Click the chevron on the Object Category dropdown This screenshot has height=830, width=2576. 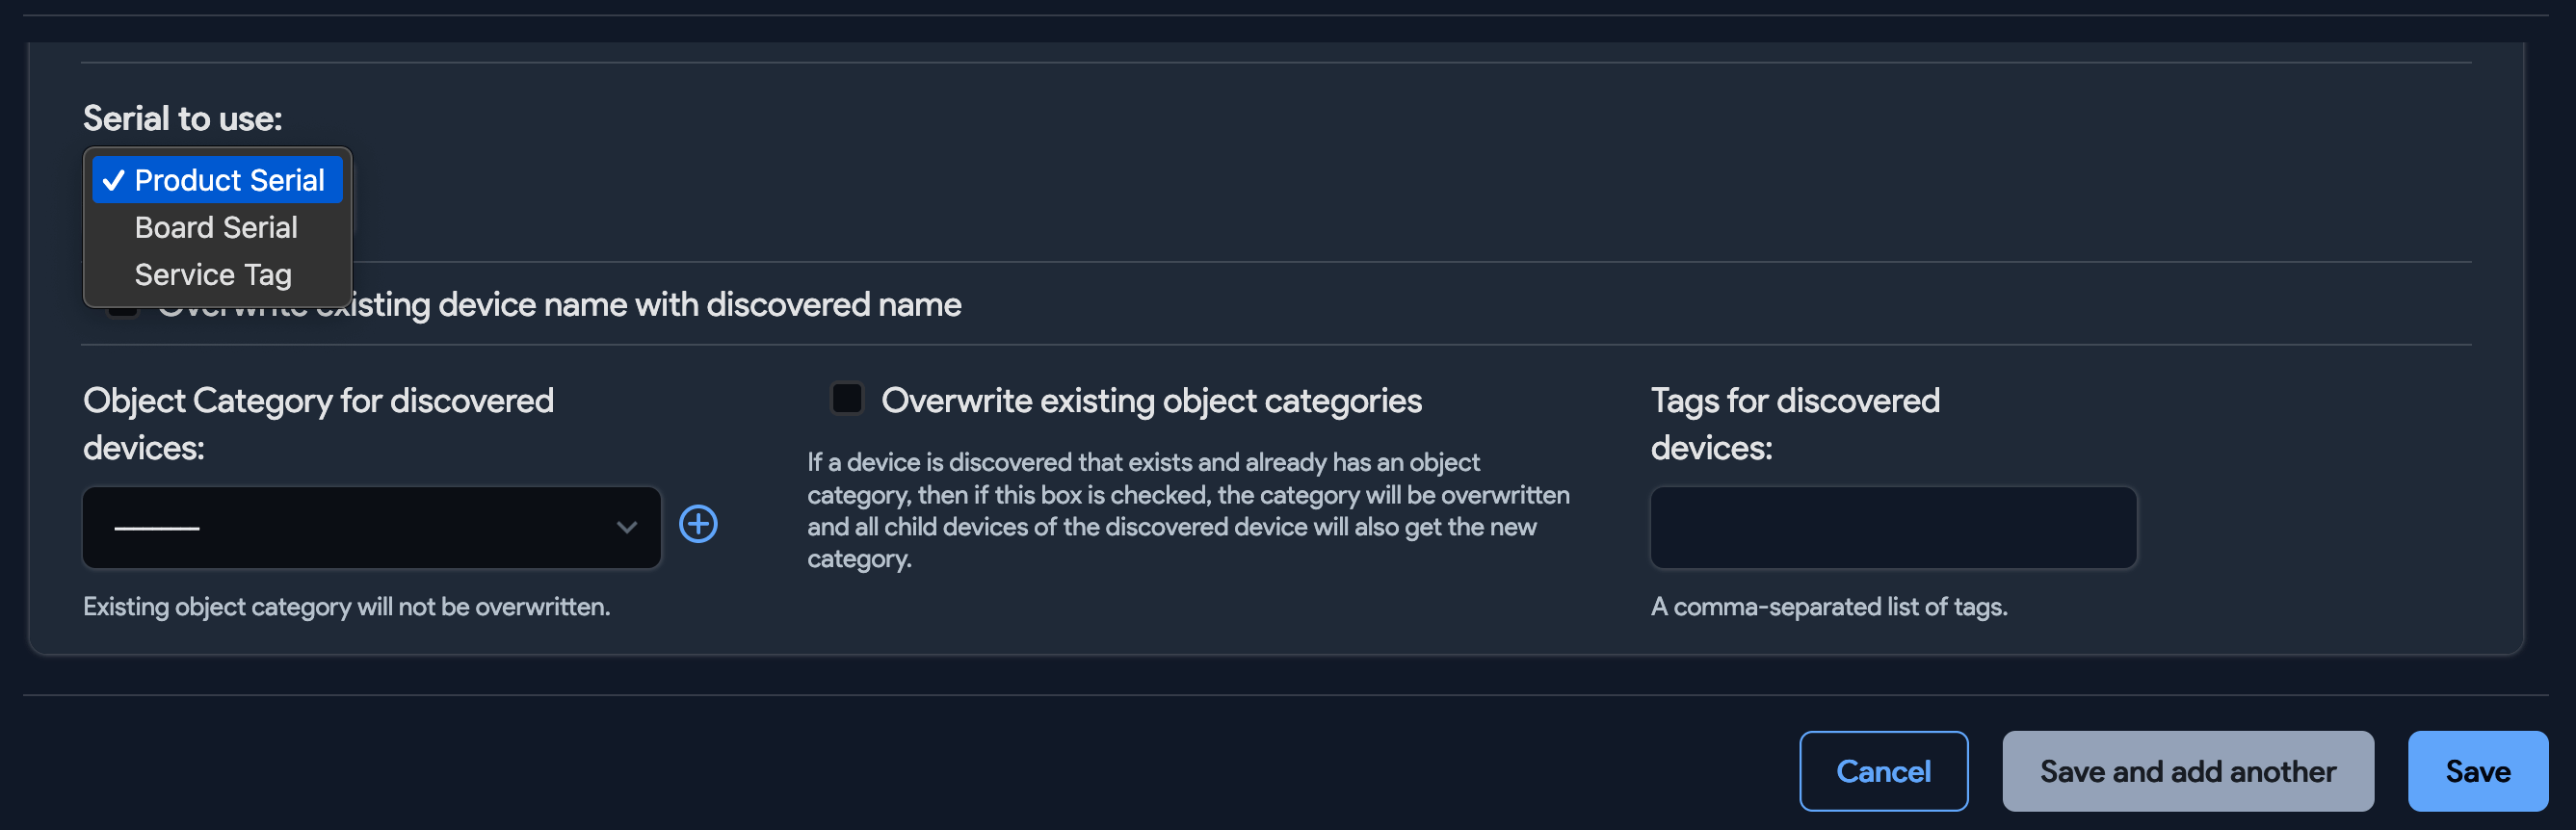[626, 527]
